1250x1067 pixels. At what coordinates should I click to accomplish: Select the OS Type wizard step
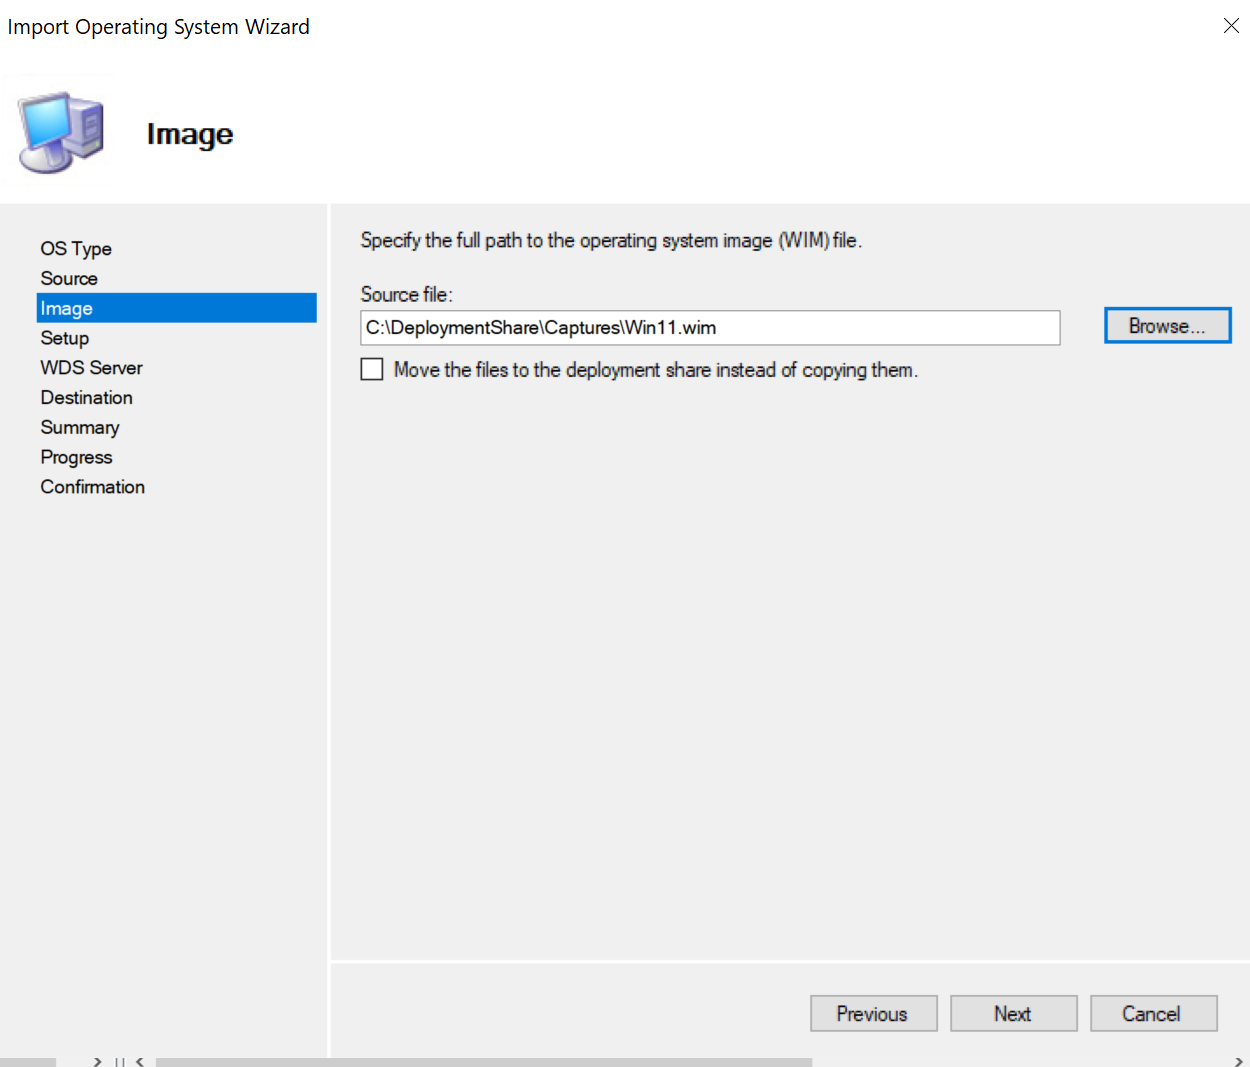coord(75,248)
